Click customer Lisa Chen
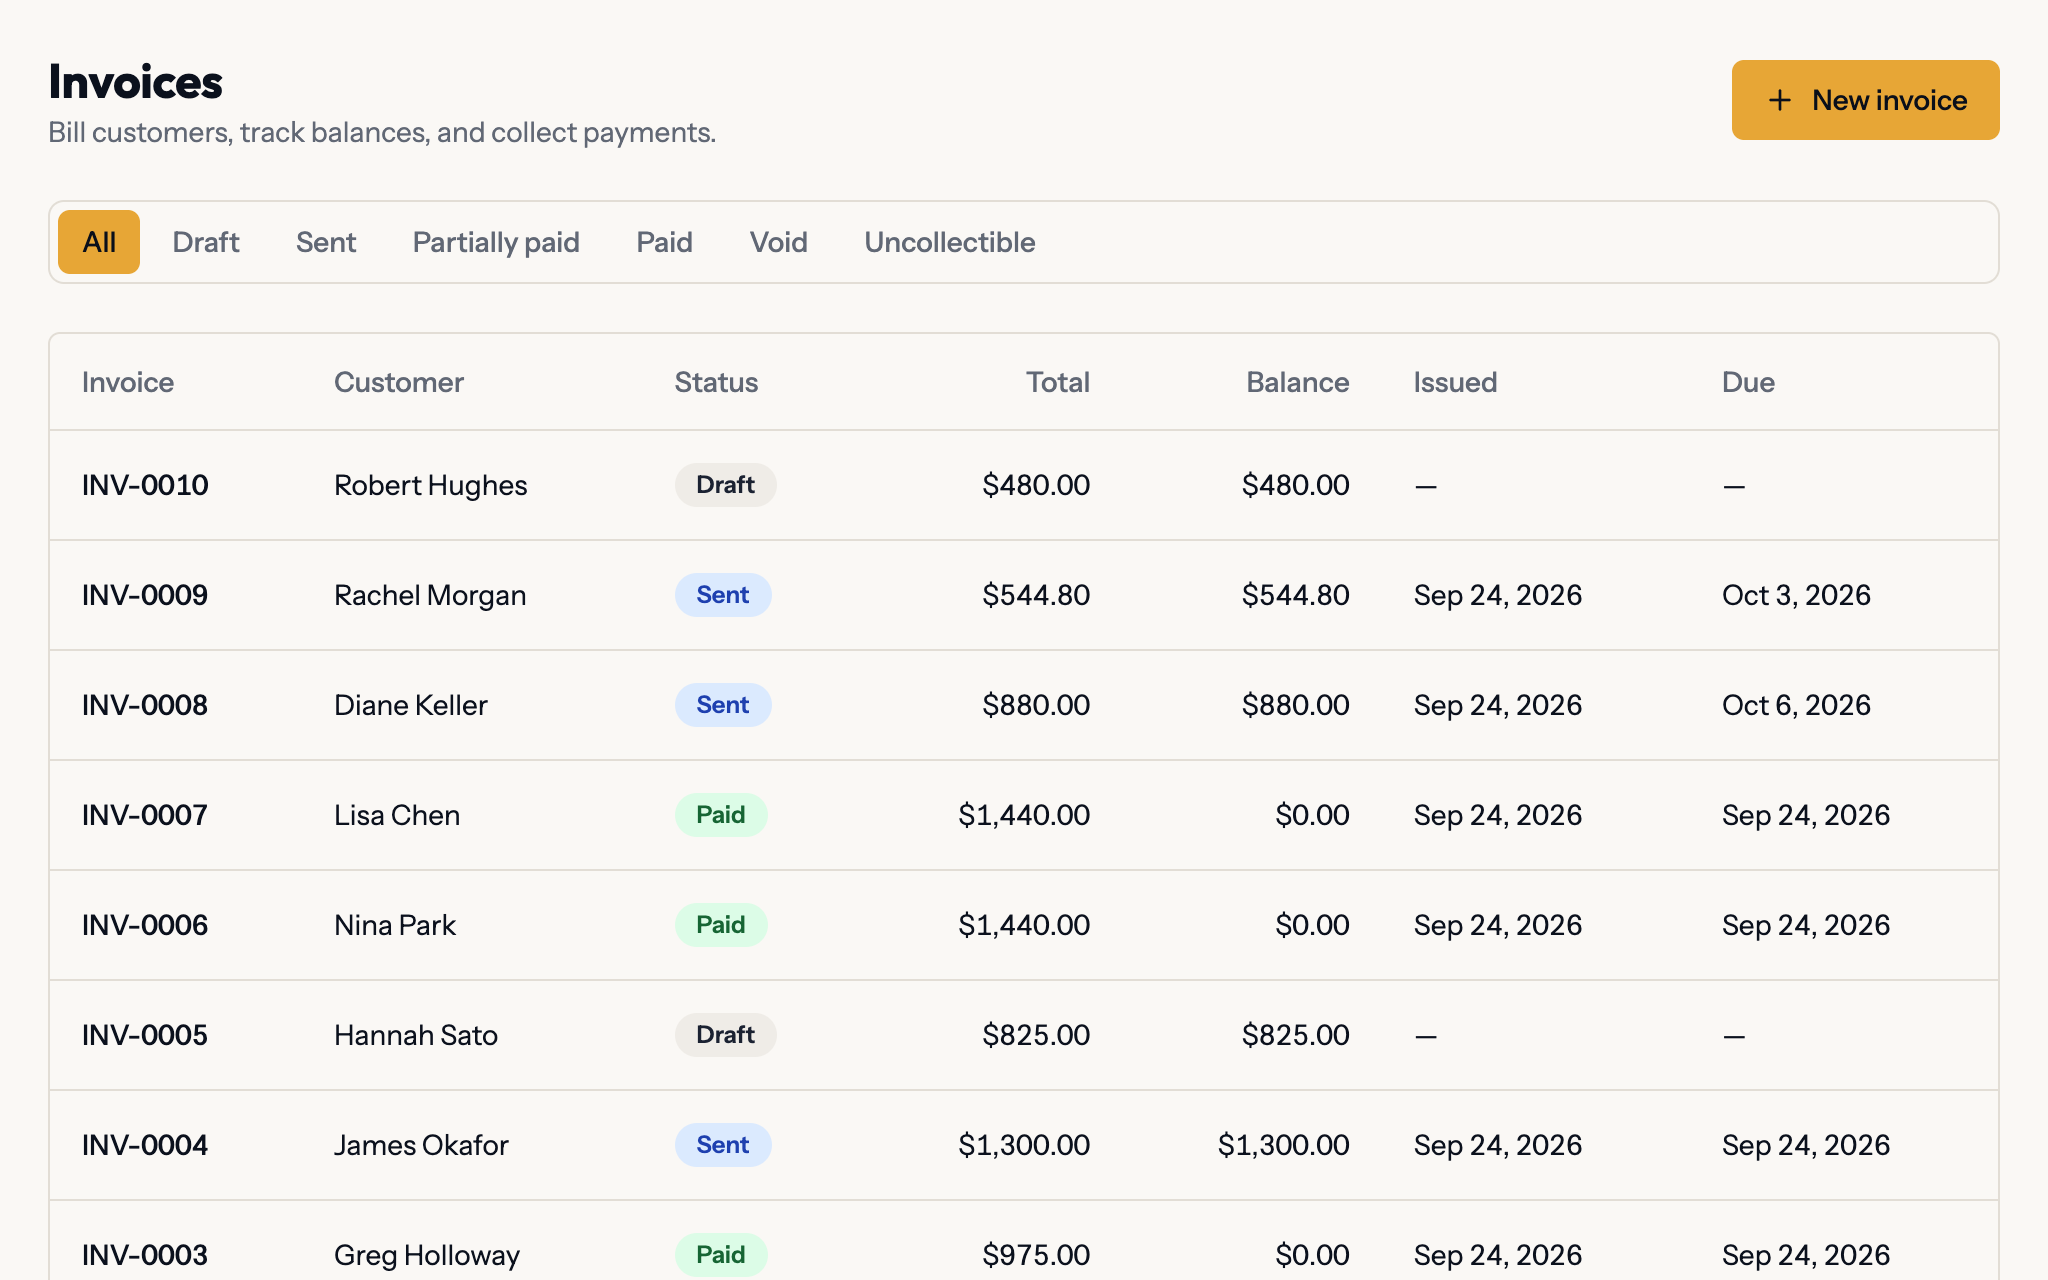The width and height of the screenshot is (2048, 1280). [x=397, y=815]
